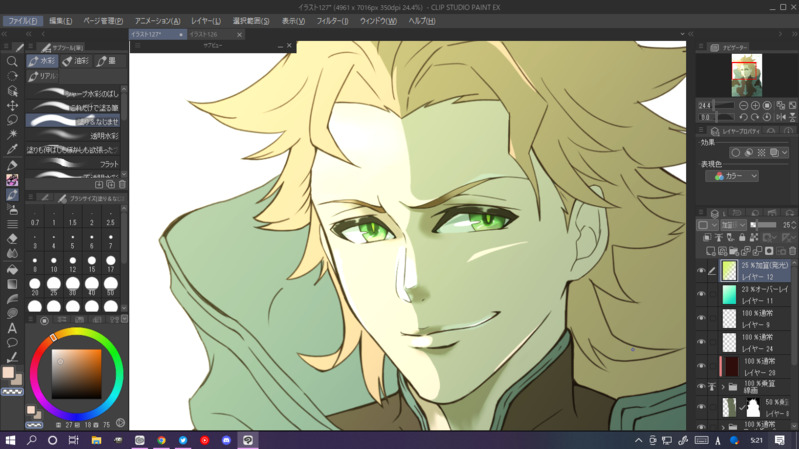Expand the 線画 layer folder
799x449 pixels.
click(723, 387)
